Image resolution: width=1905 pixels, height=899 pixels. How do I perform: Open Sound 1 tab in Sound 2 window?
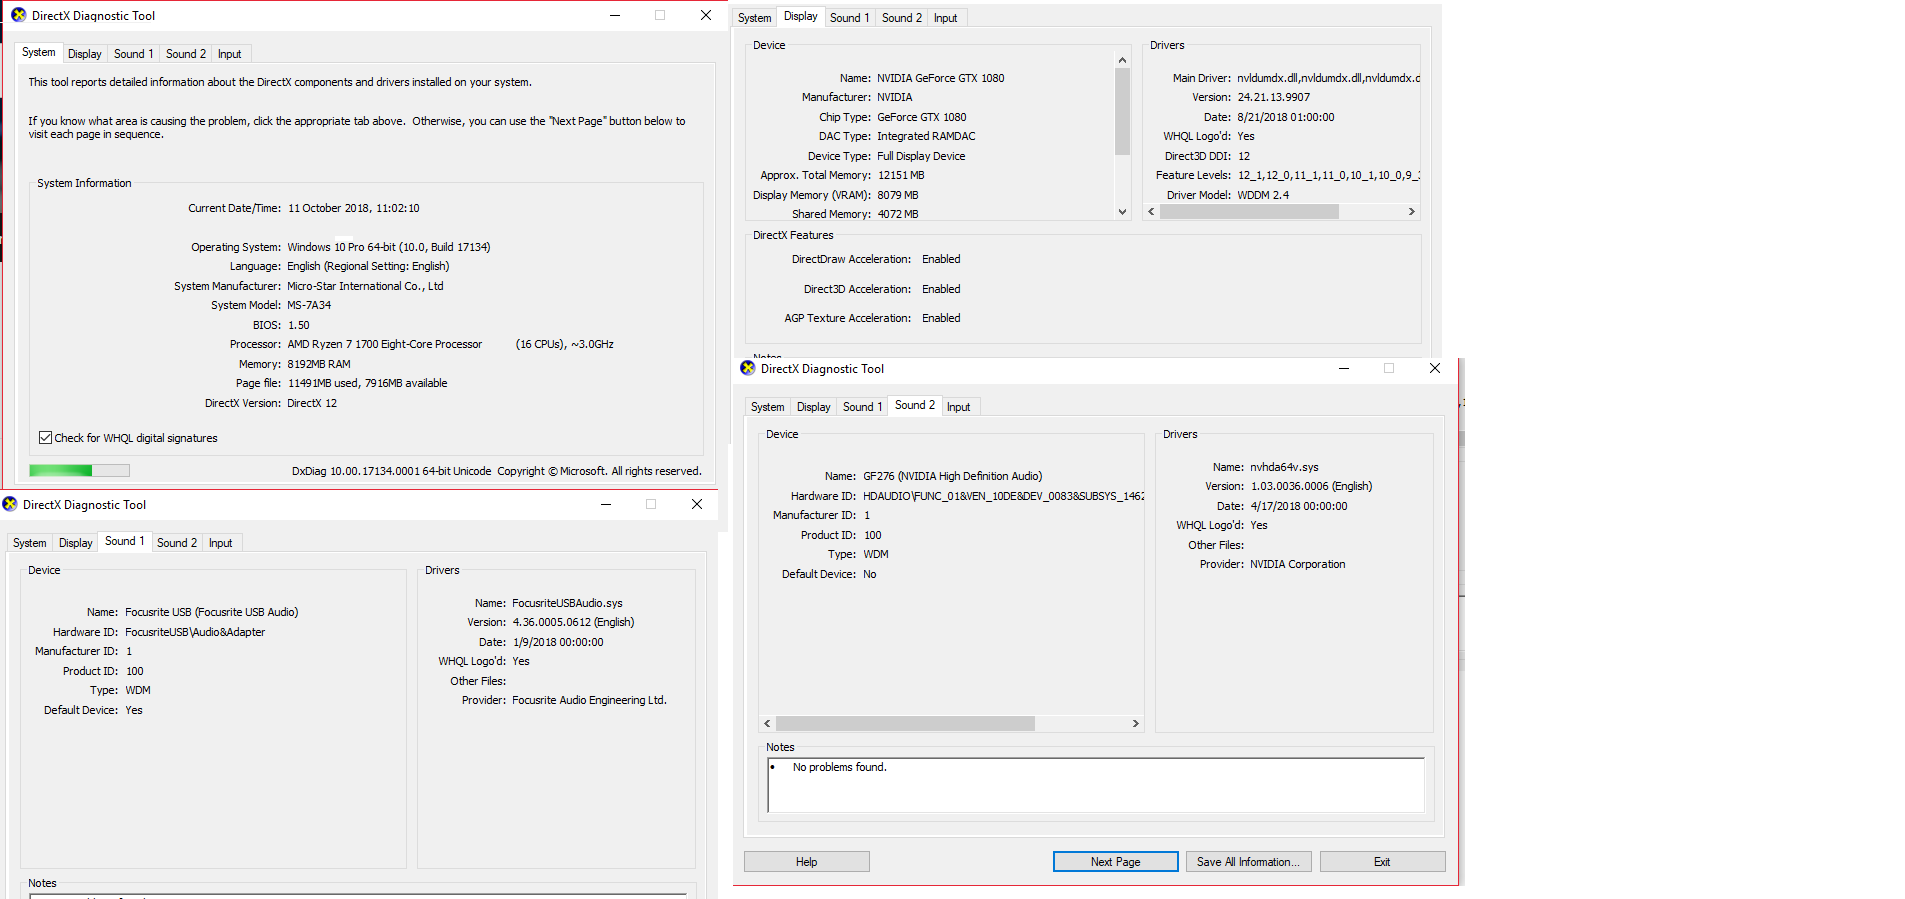point(862,407)
